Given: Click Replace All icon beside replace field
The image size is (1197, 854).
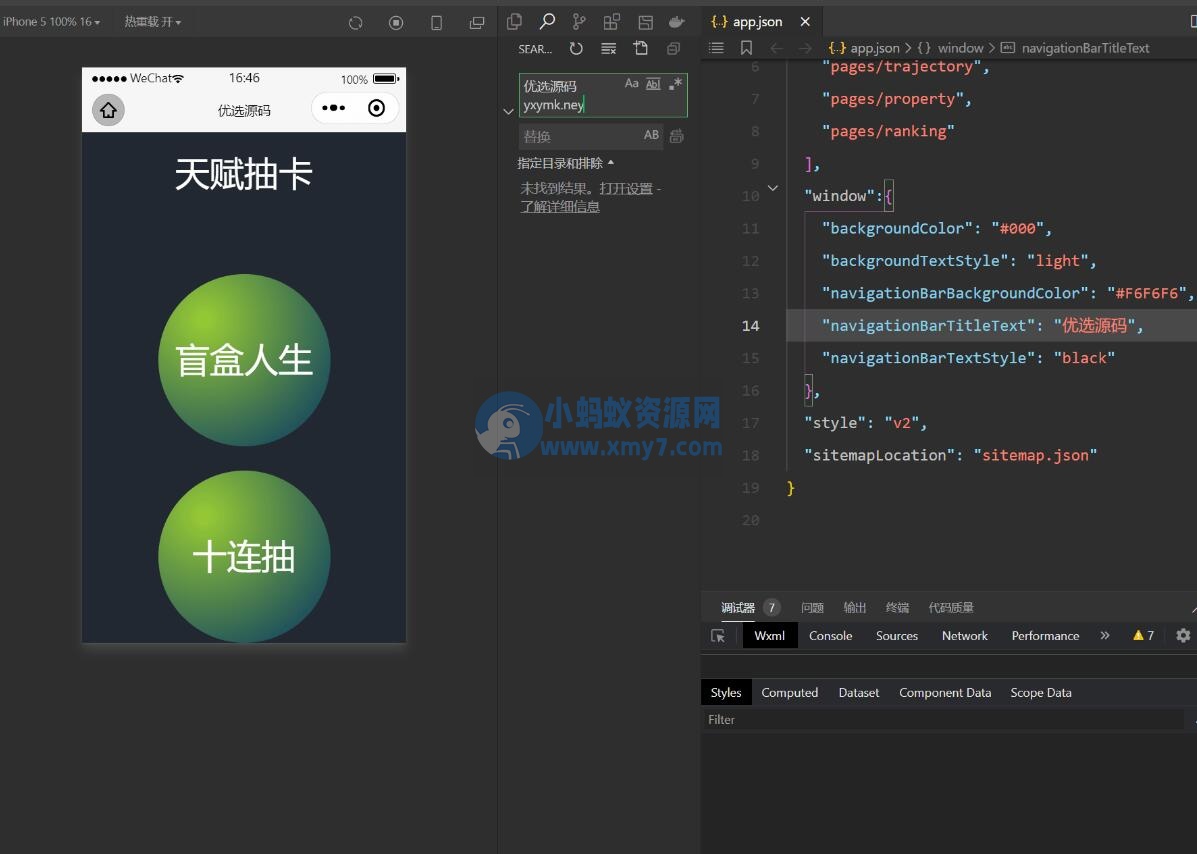Looking at the screenshot, I should coord(676,137).
